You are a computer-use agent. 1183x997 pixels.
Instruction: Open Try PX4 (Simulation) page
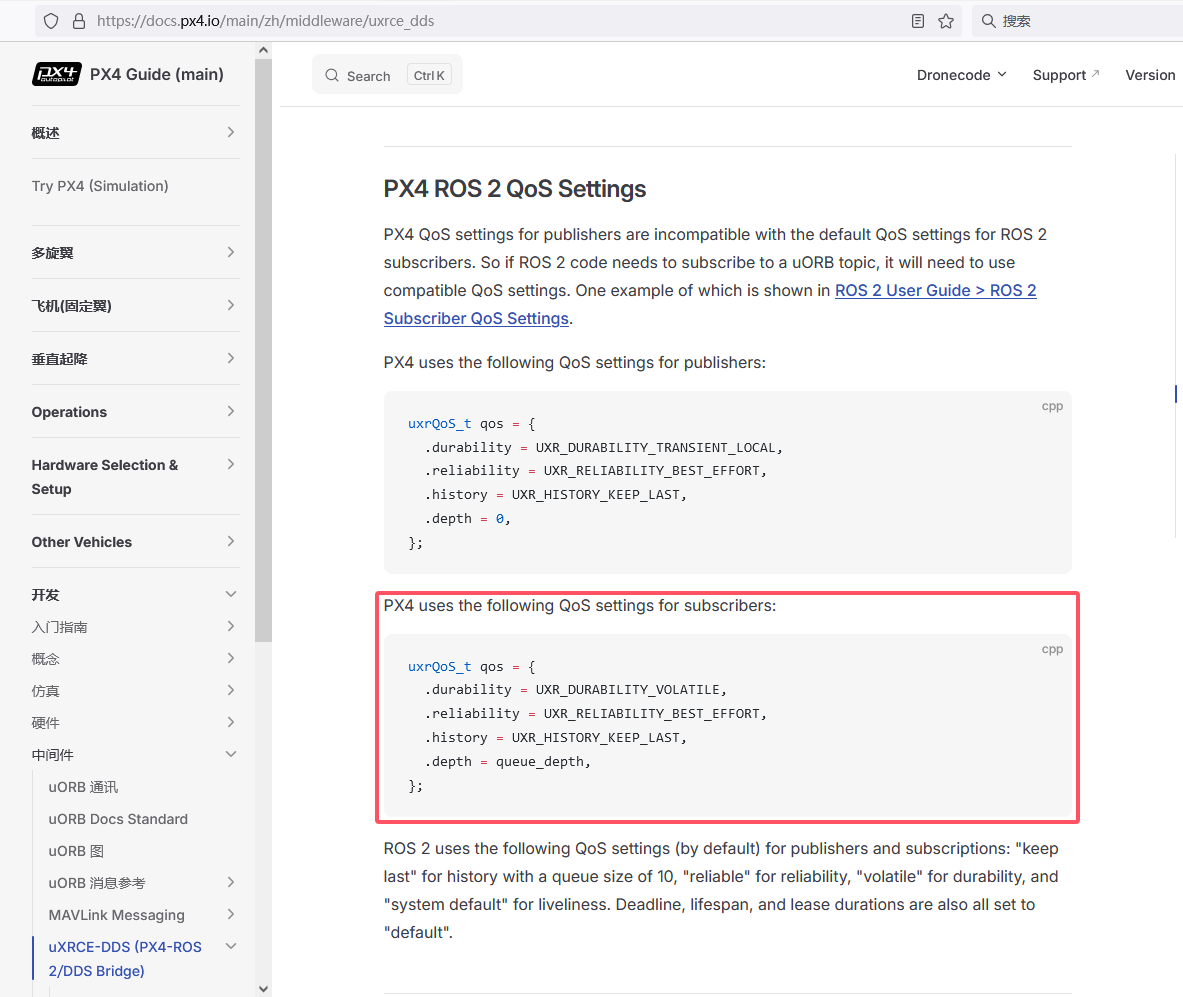pyautogui.click(x=100, y=186)
